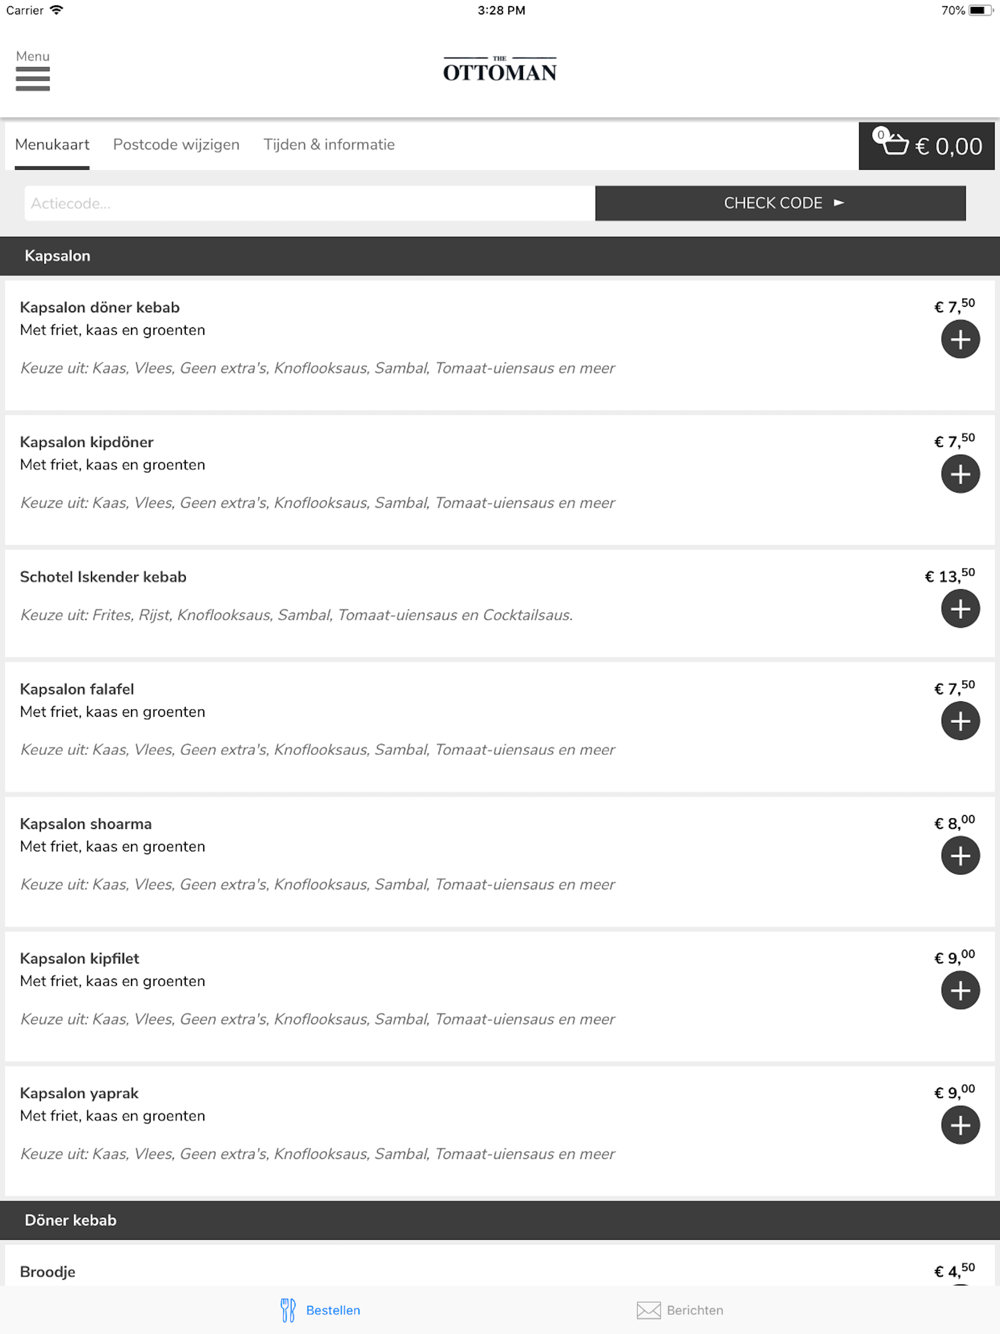
Task: Add Kapsalon falafel with plus icon
Action: [960, 721]
